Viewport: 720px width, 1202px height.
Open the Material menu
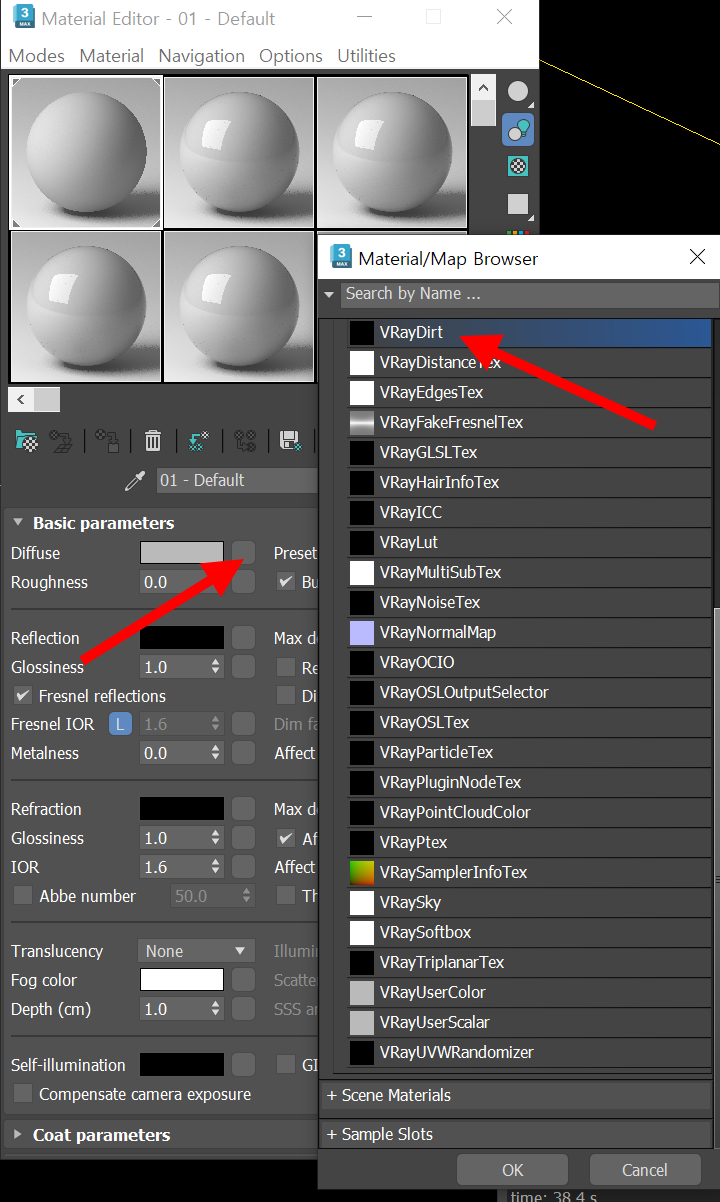(112, 56)
